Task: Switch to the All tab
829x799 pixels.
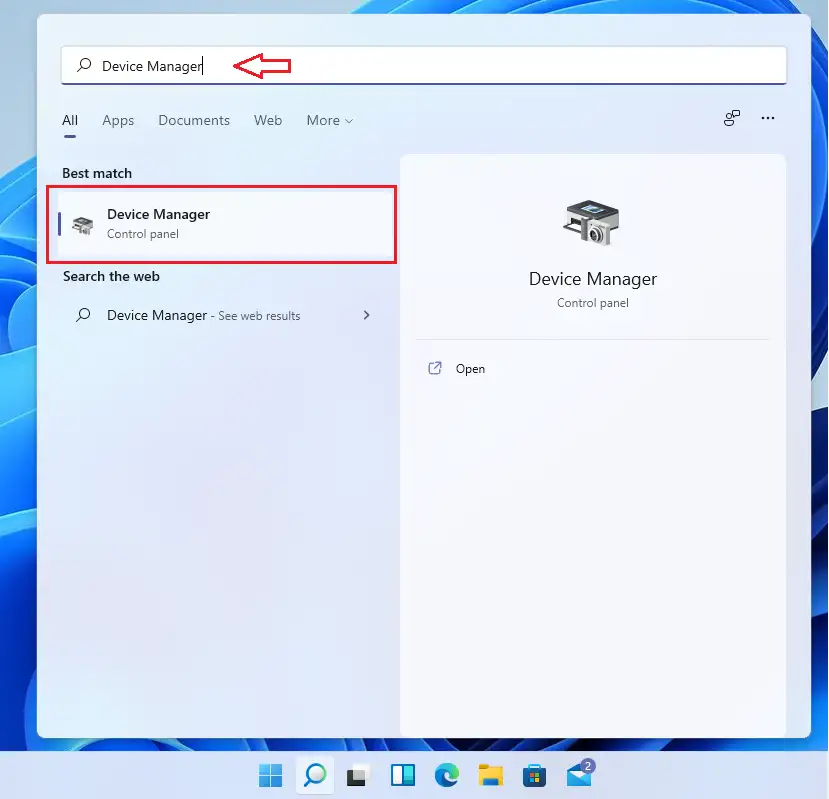Action: tap(70, 120)
